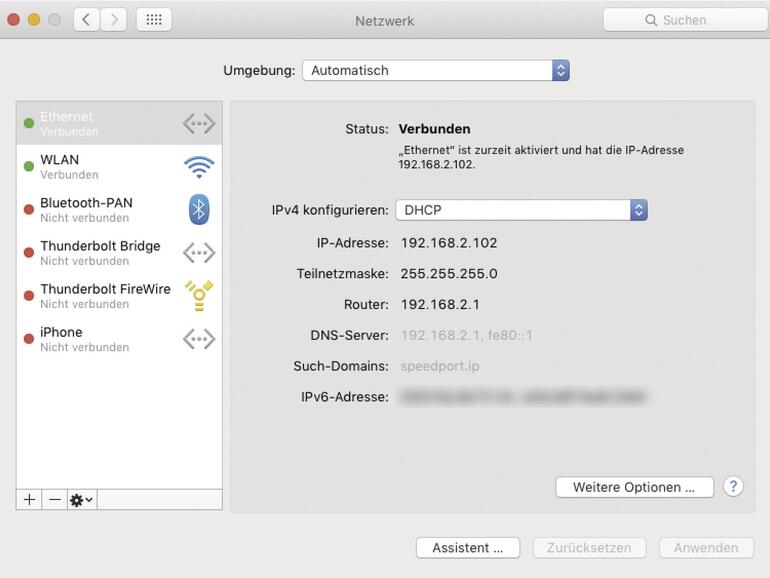Click the magnifier icon in search field
770x578 pixels.
[x=651, y=20]
